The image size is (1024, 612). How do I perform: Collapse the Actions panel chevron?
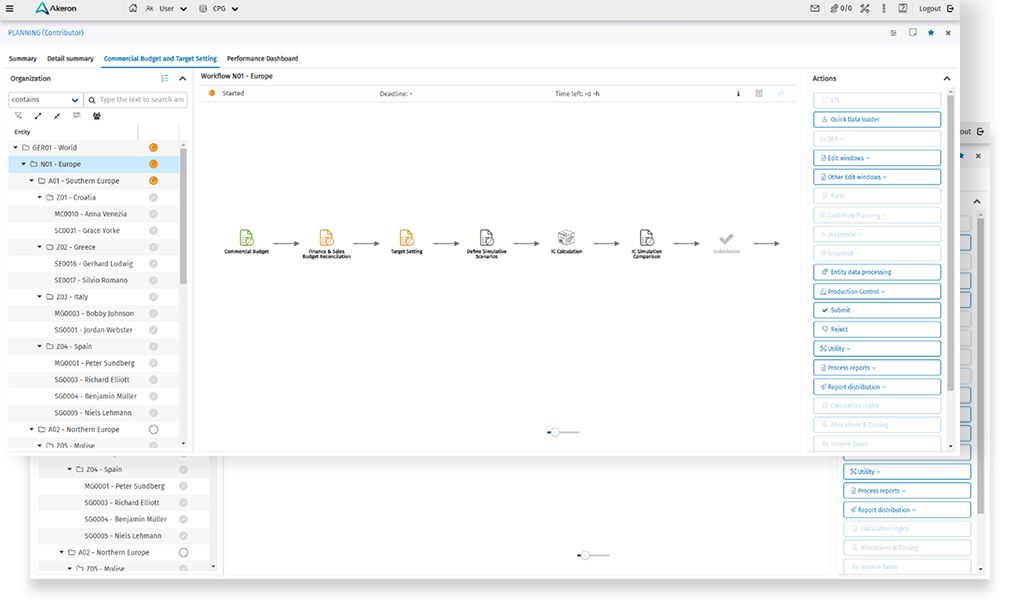click(947, 78)
